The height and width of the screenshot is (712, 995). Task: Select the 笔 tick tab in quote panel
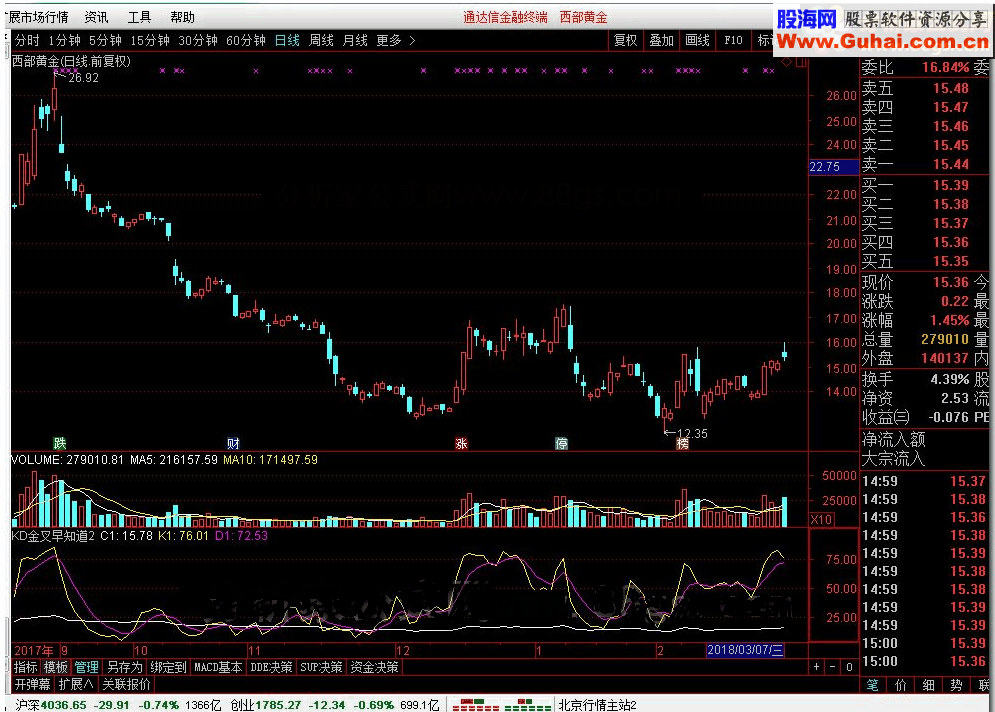[x=873, y=685]
